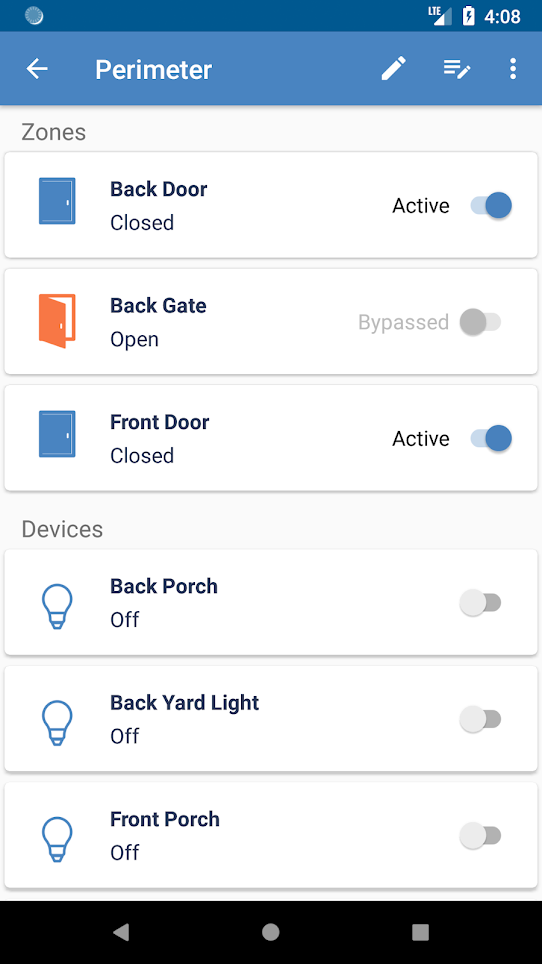The height and width of the screenshot is (964, 542).
Task: Open the three-dot overflow menu
Action: pos(513,69)
